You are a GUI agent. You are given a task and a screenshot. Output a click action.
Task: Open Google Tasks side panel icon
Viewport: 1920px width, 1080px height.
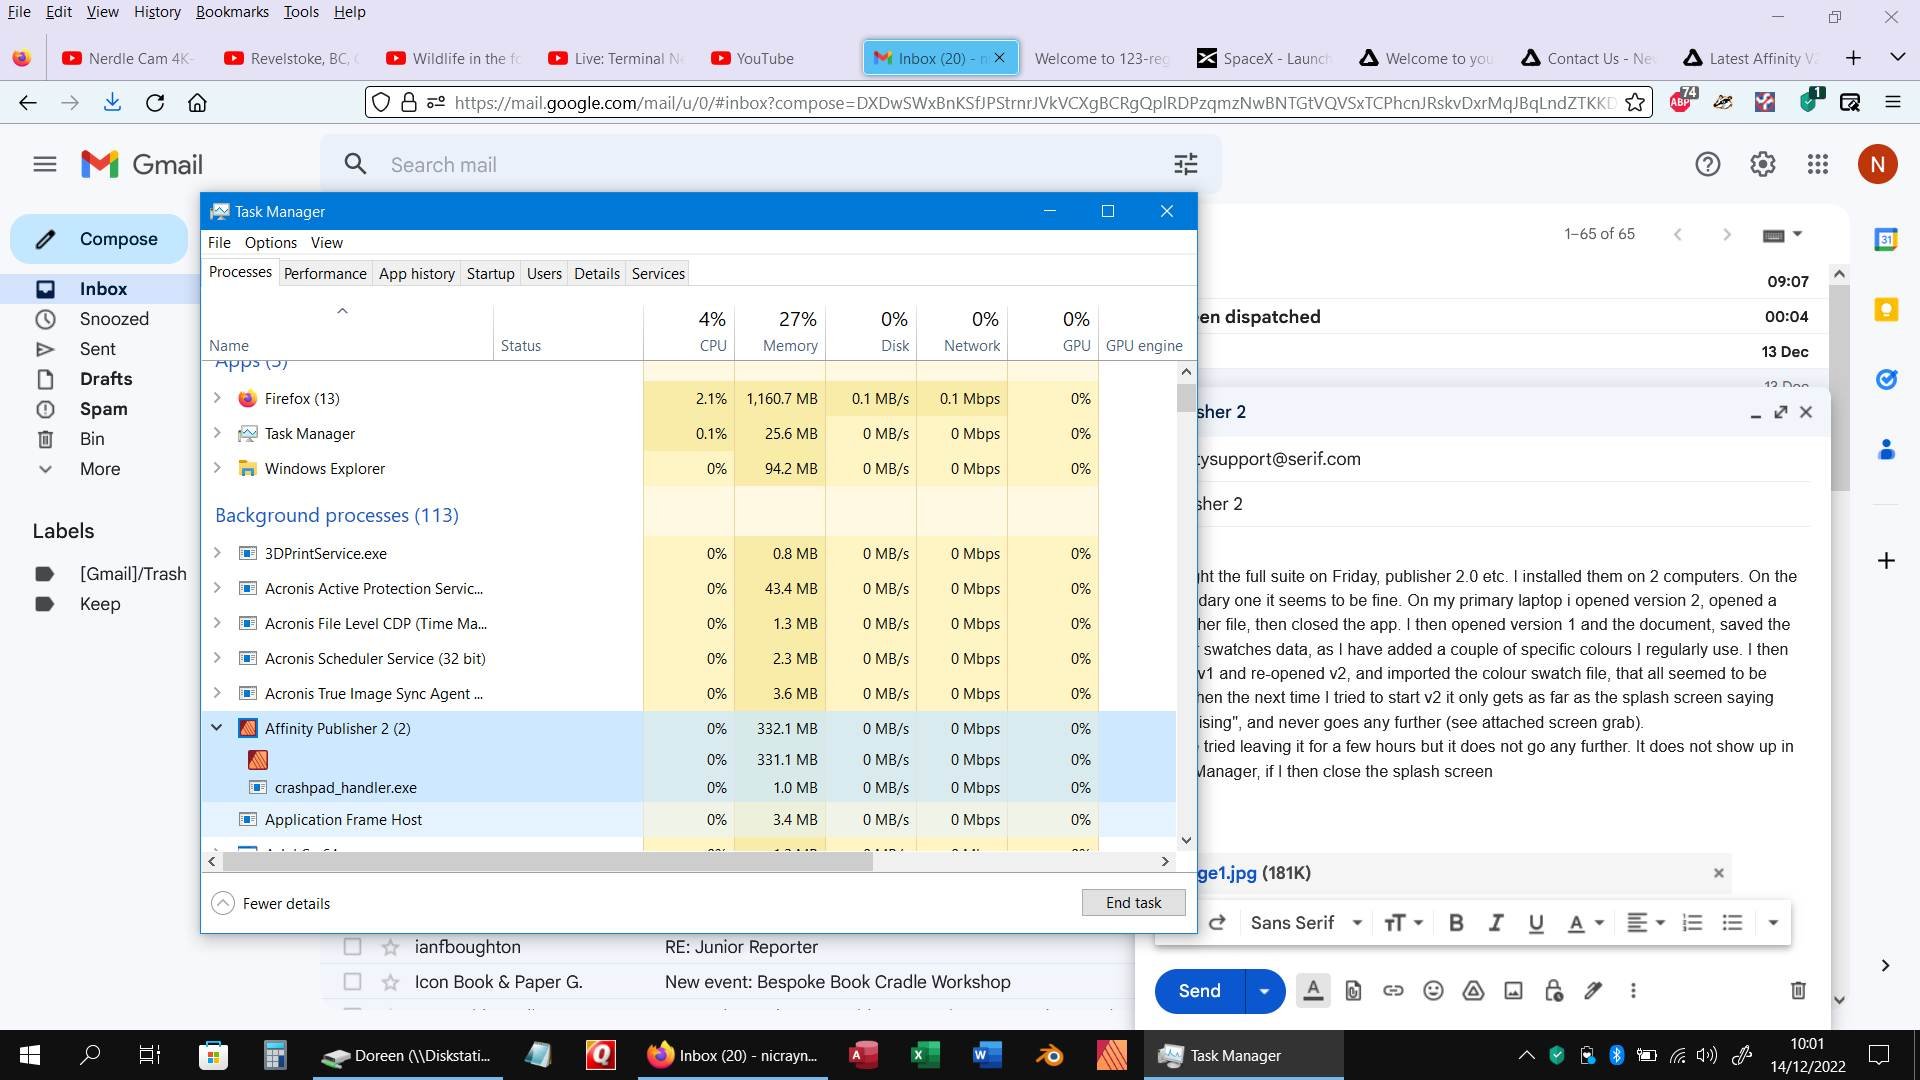(1886, 379)
